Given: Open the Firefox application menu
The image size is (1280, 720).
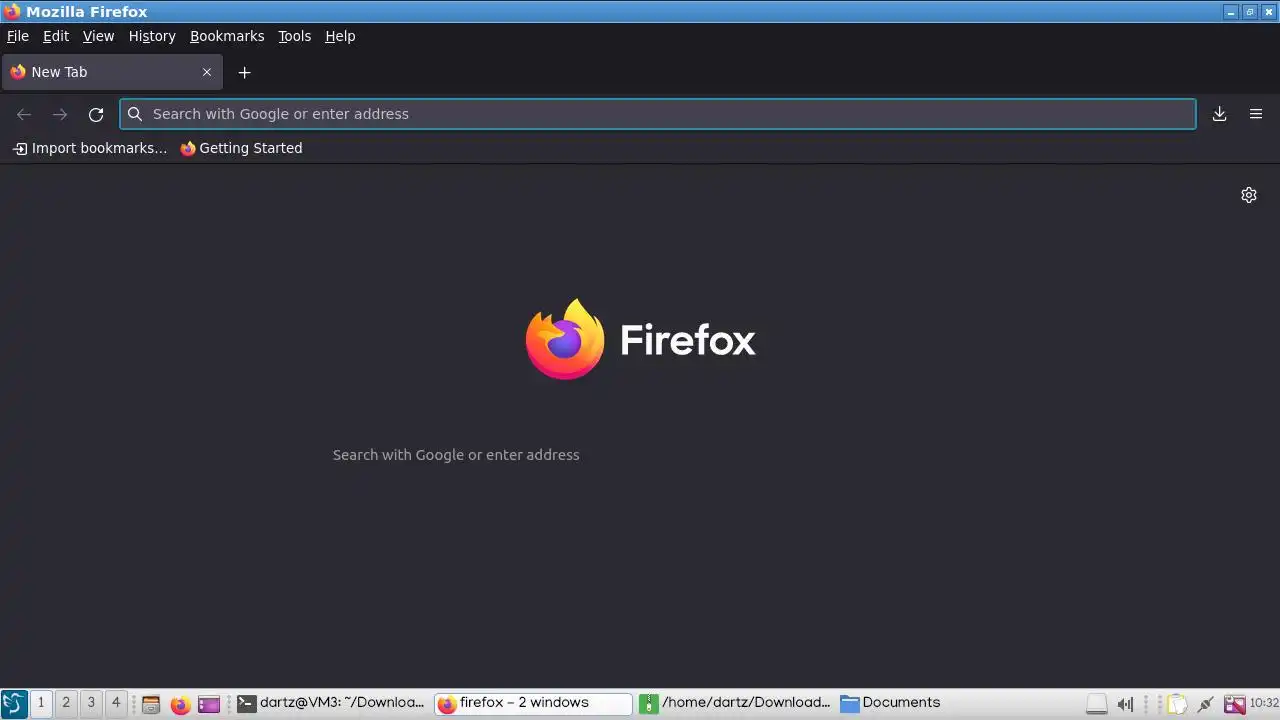Looking at the screenshot, I should (x=1256, y=114).
